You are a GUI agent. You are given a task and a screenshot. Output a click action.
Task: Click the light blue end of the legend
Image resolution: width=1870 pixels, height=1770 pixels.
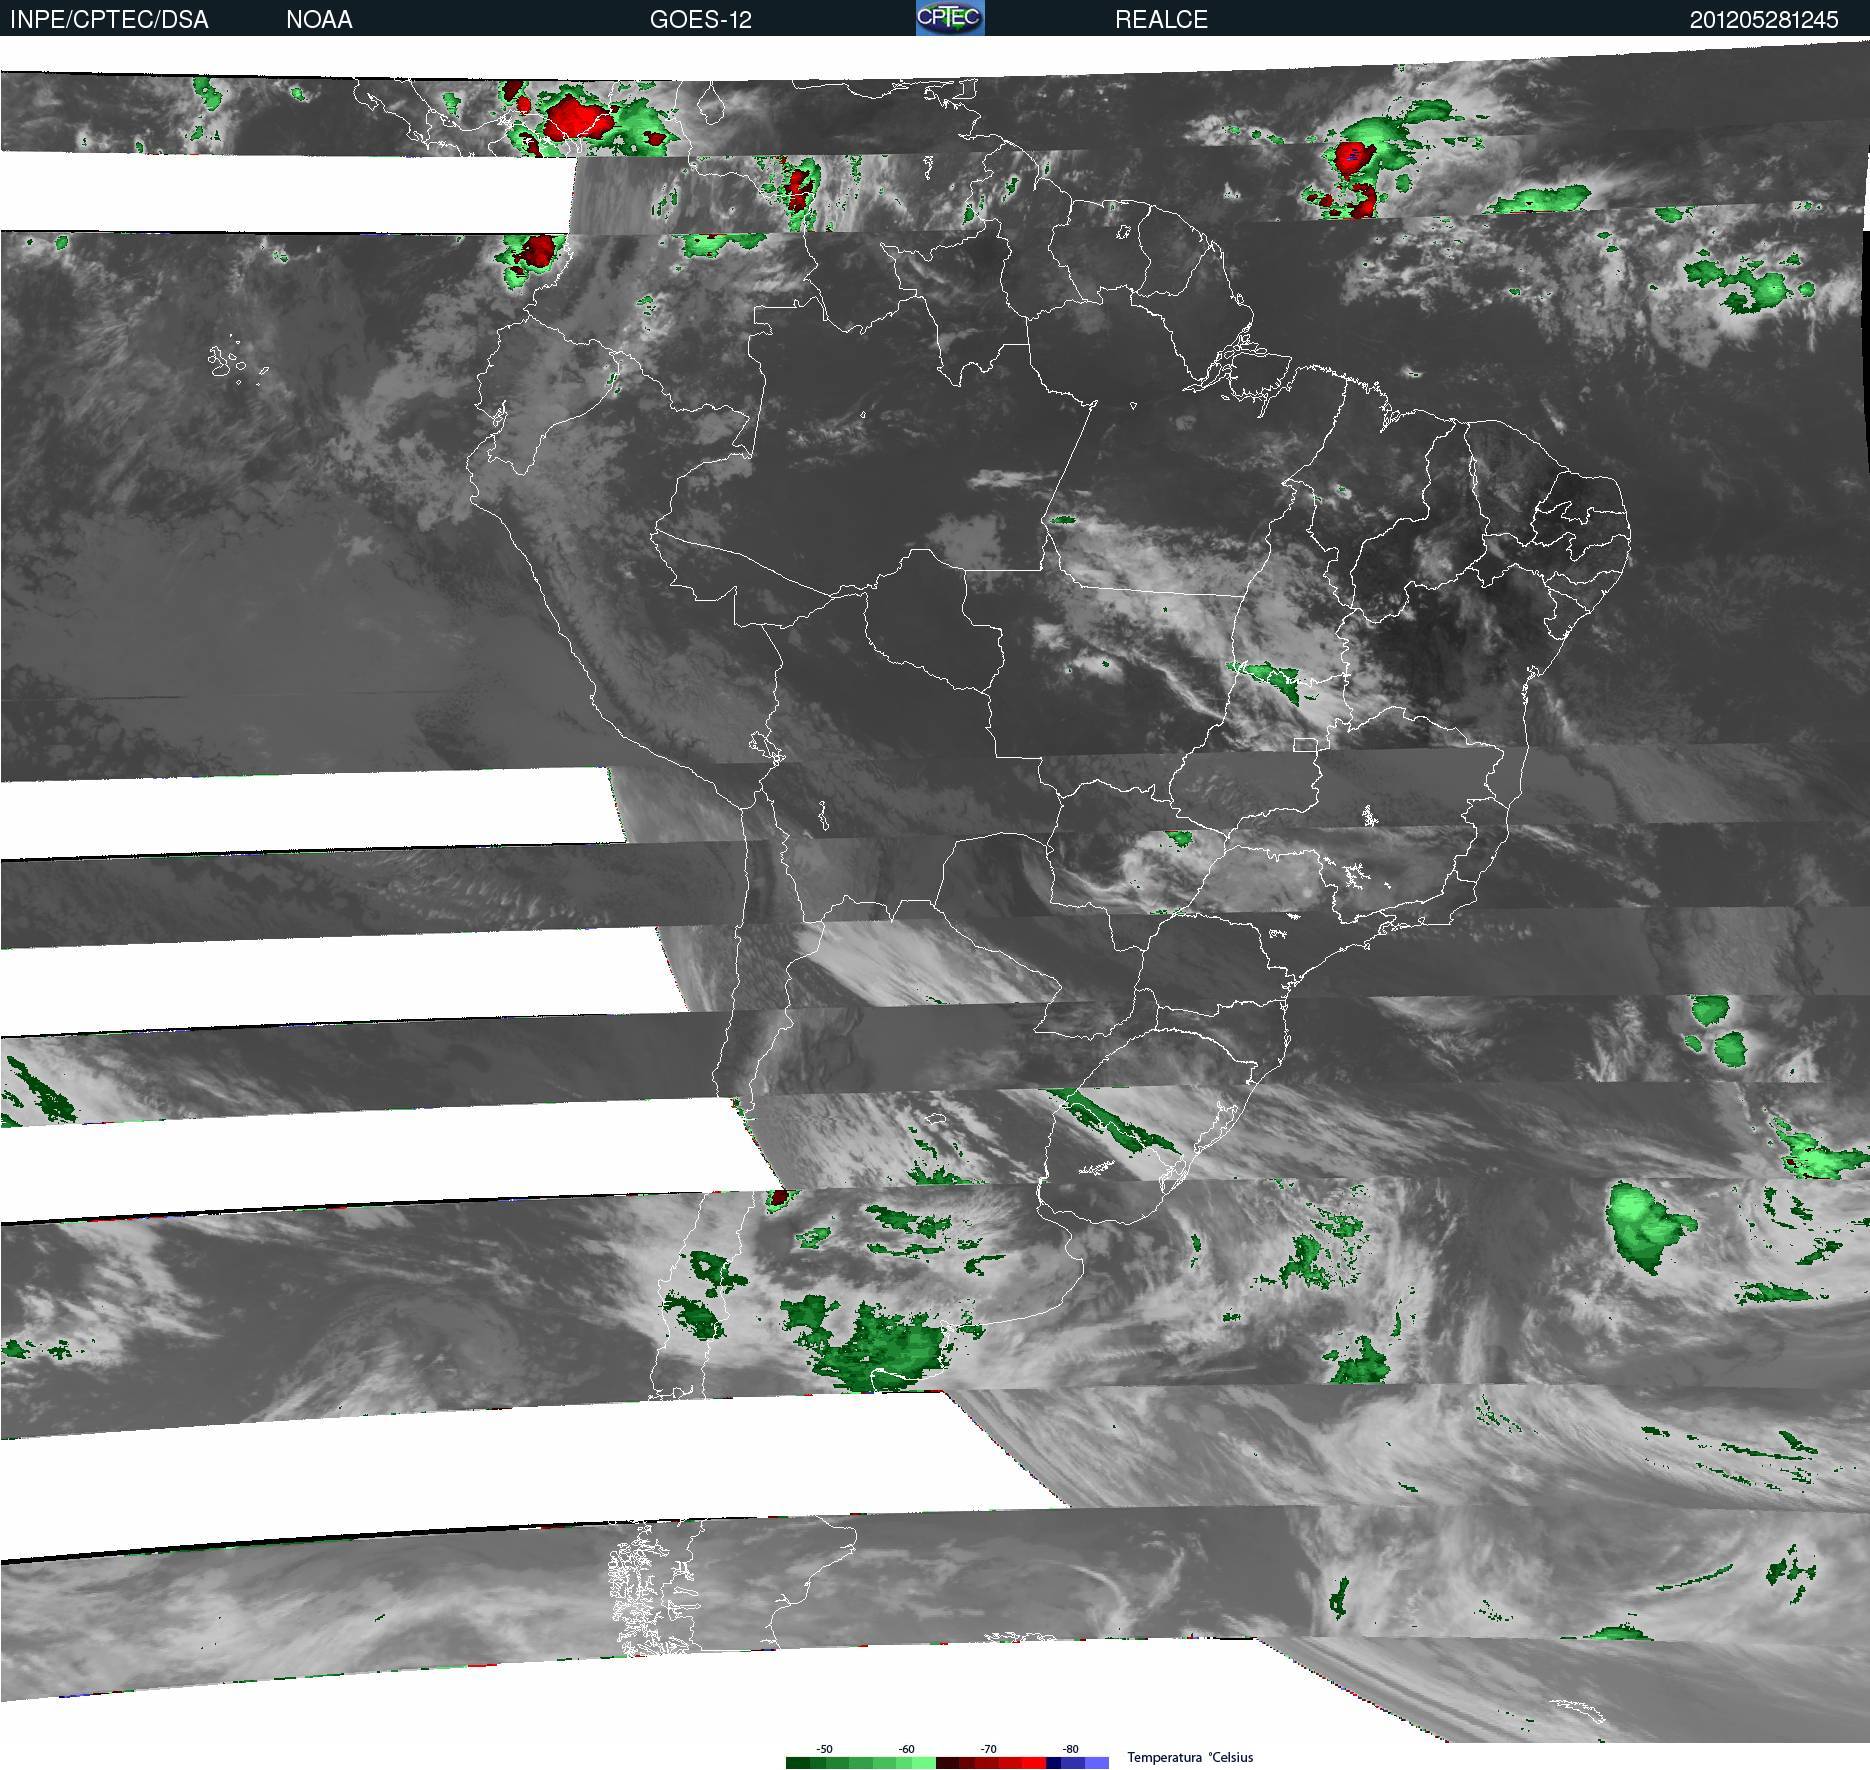coord(1097,1763)
